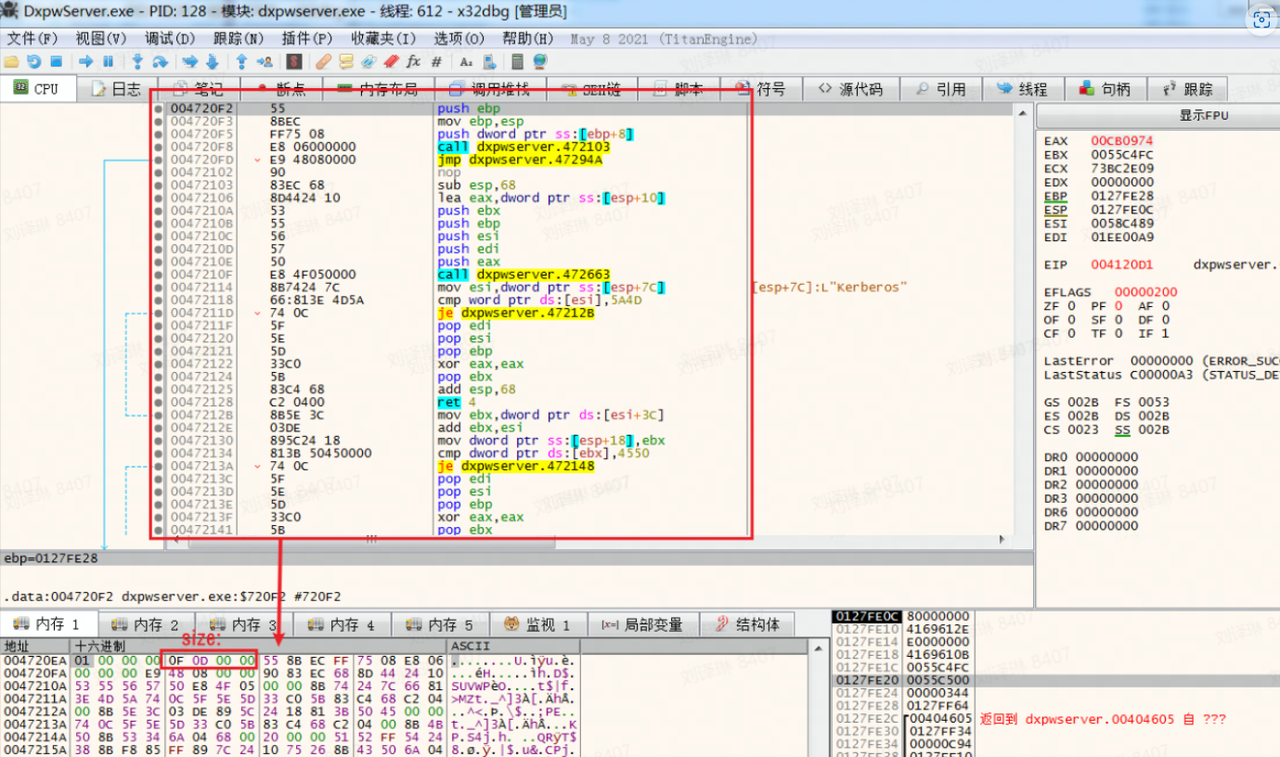
Task: Switch to the 内存 2 dump tab
Action: 148,625
